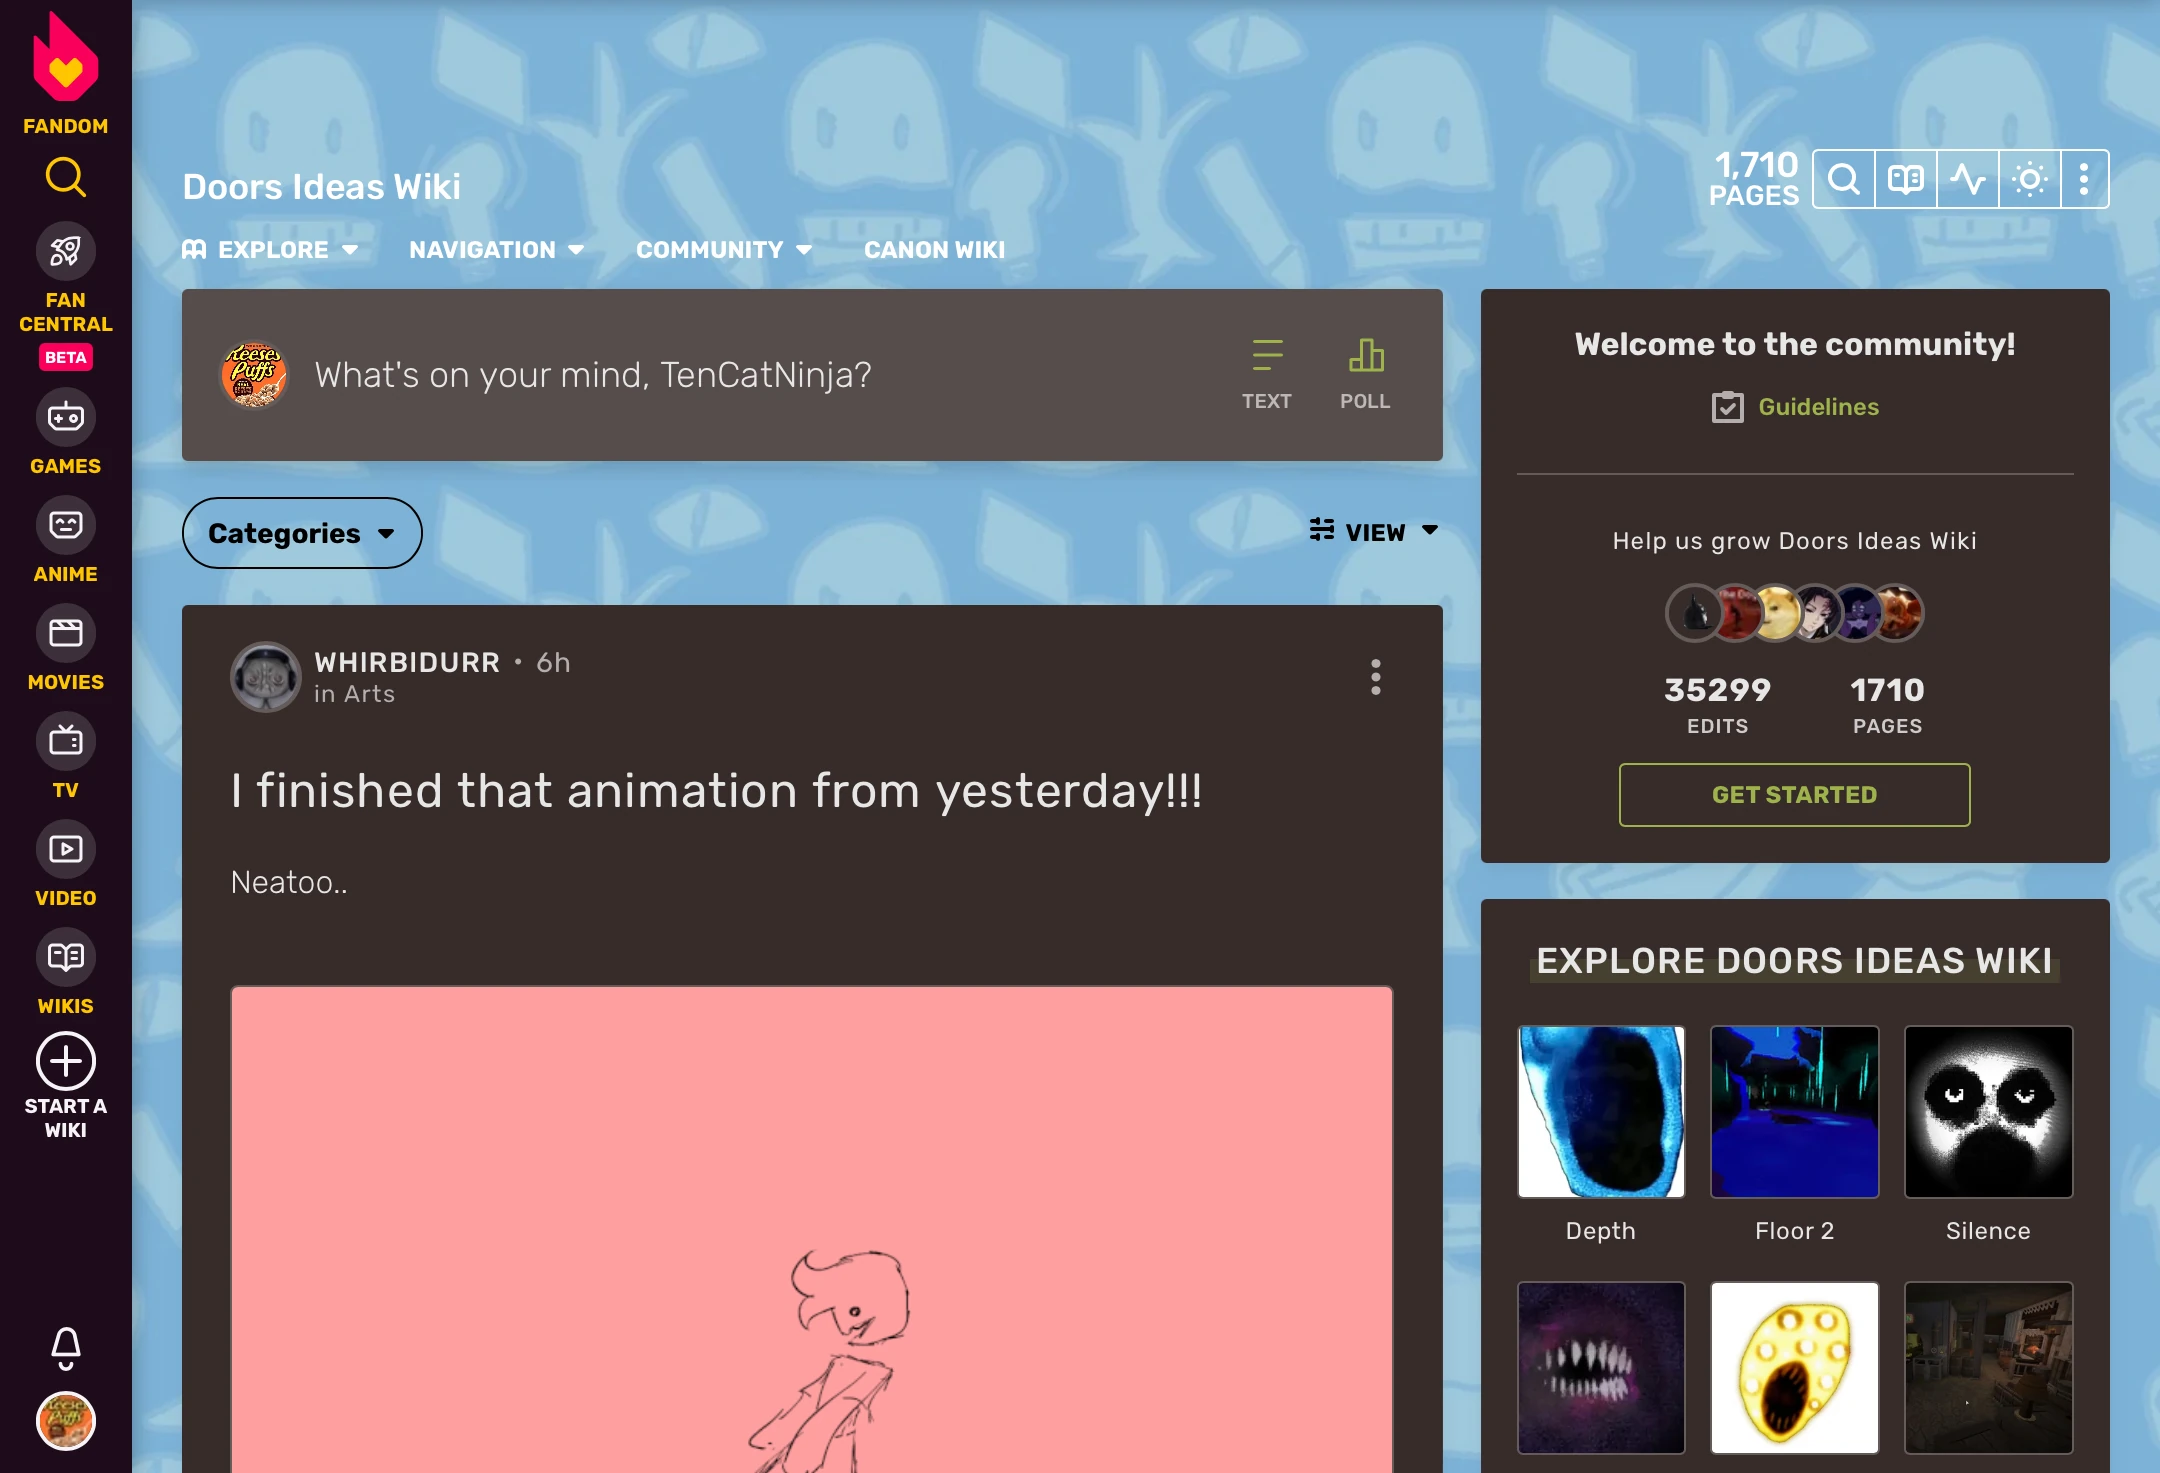The width and height of the screenshot is (2160, 1473).
Task: Open notifications bell icon
Action: point(66,1347)
